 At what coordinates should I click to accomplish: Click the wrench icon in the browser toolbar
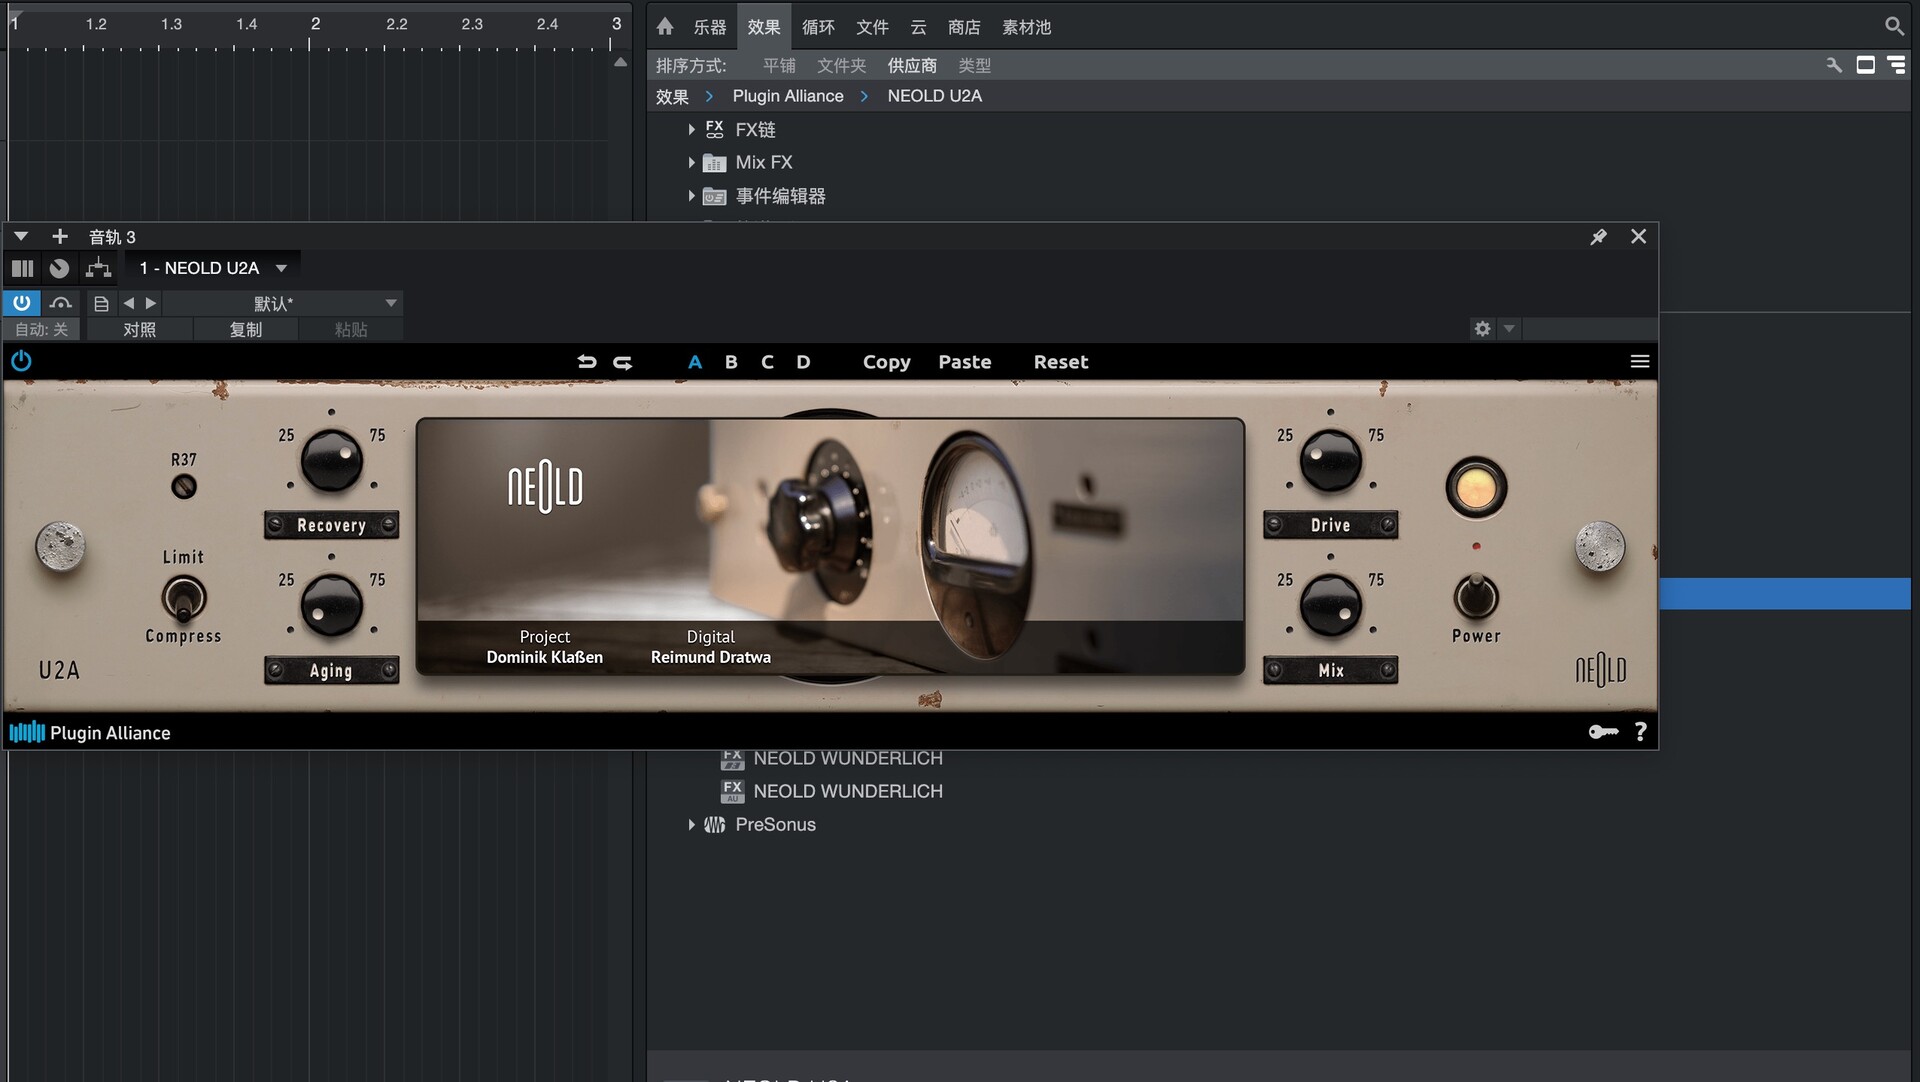click(1834, 64)
